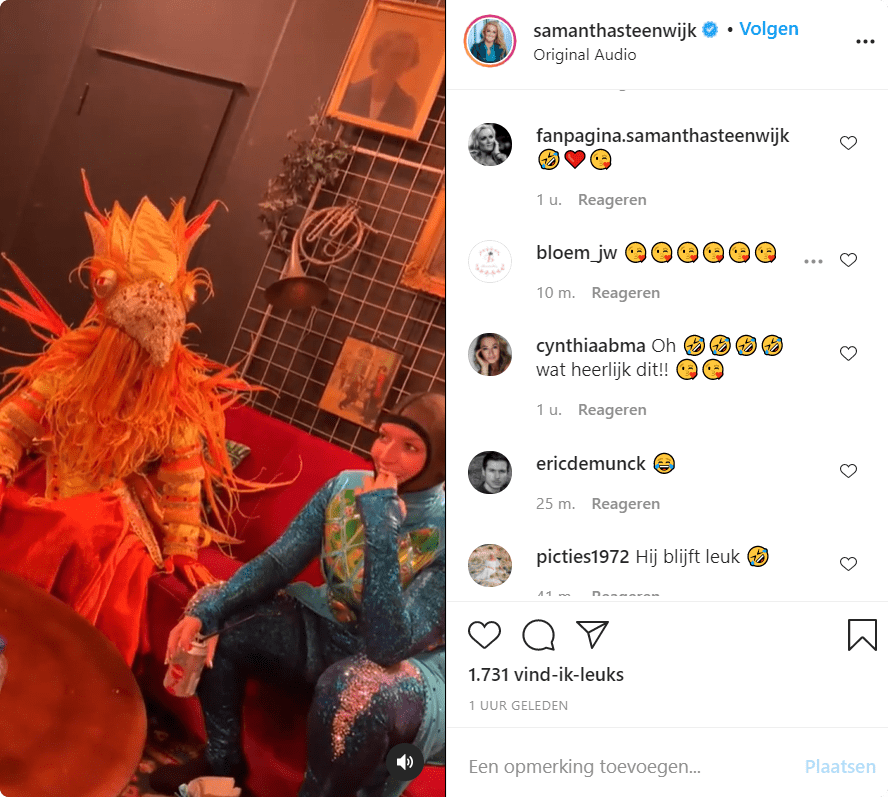Screen dimensions: 888x797
Task: Open the samanthasteenwijk username link
Action: [x=614, y=30]
